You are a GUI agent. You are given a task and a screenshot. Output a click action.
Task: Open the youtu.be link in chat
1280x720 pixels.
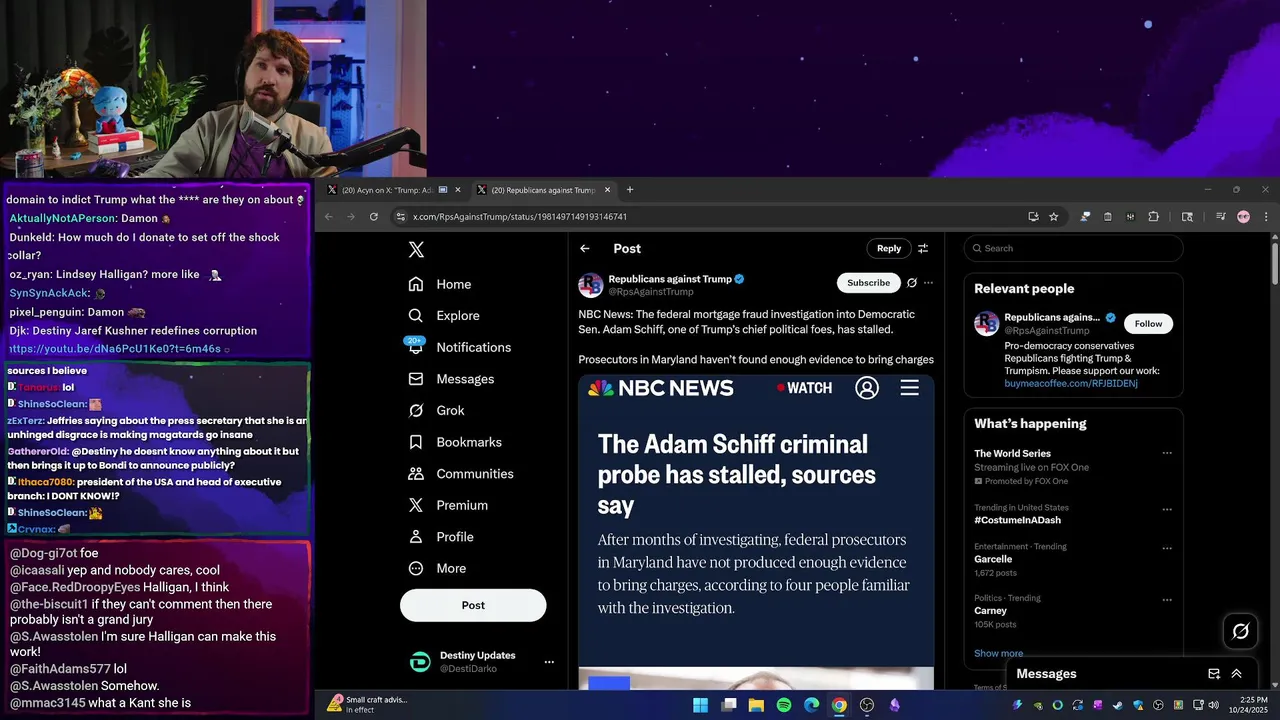click(x=114, y=349)
